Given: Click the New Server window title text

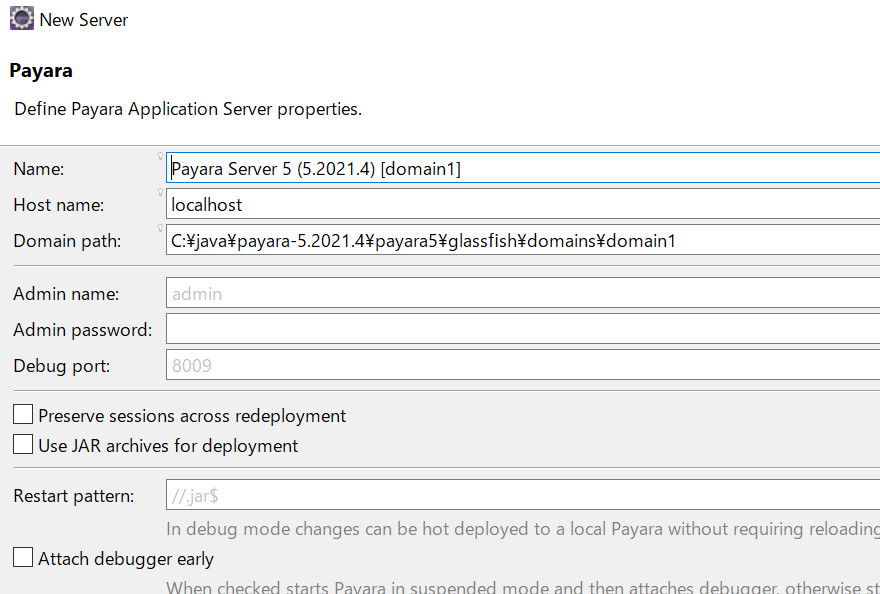Looking at the screenshot, I should 84,20.
